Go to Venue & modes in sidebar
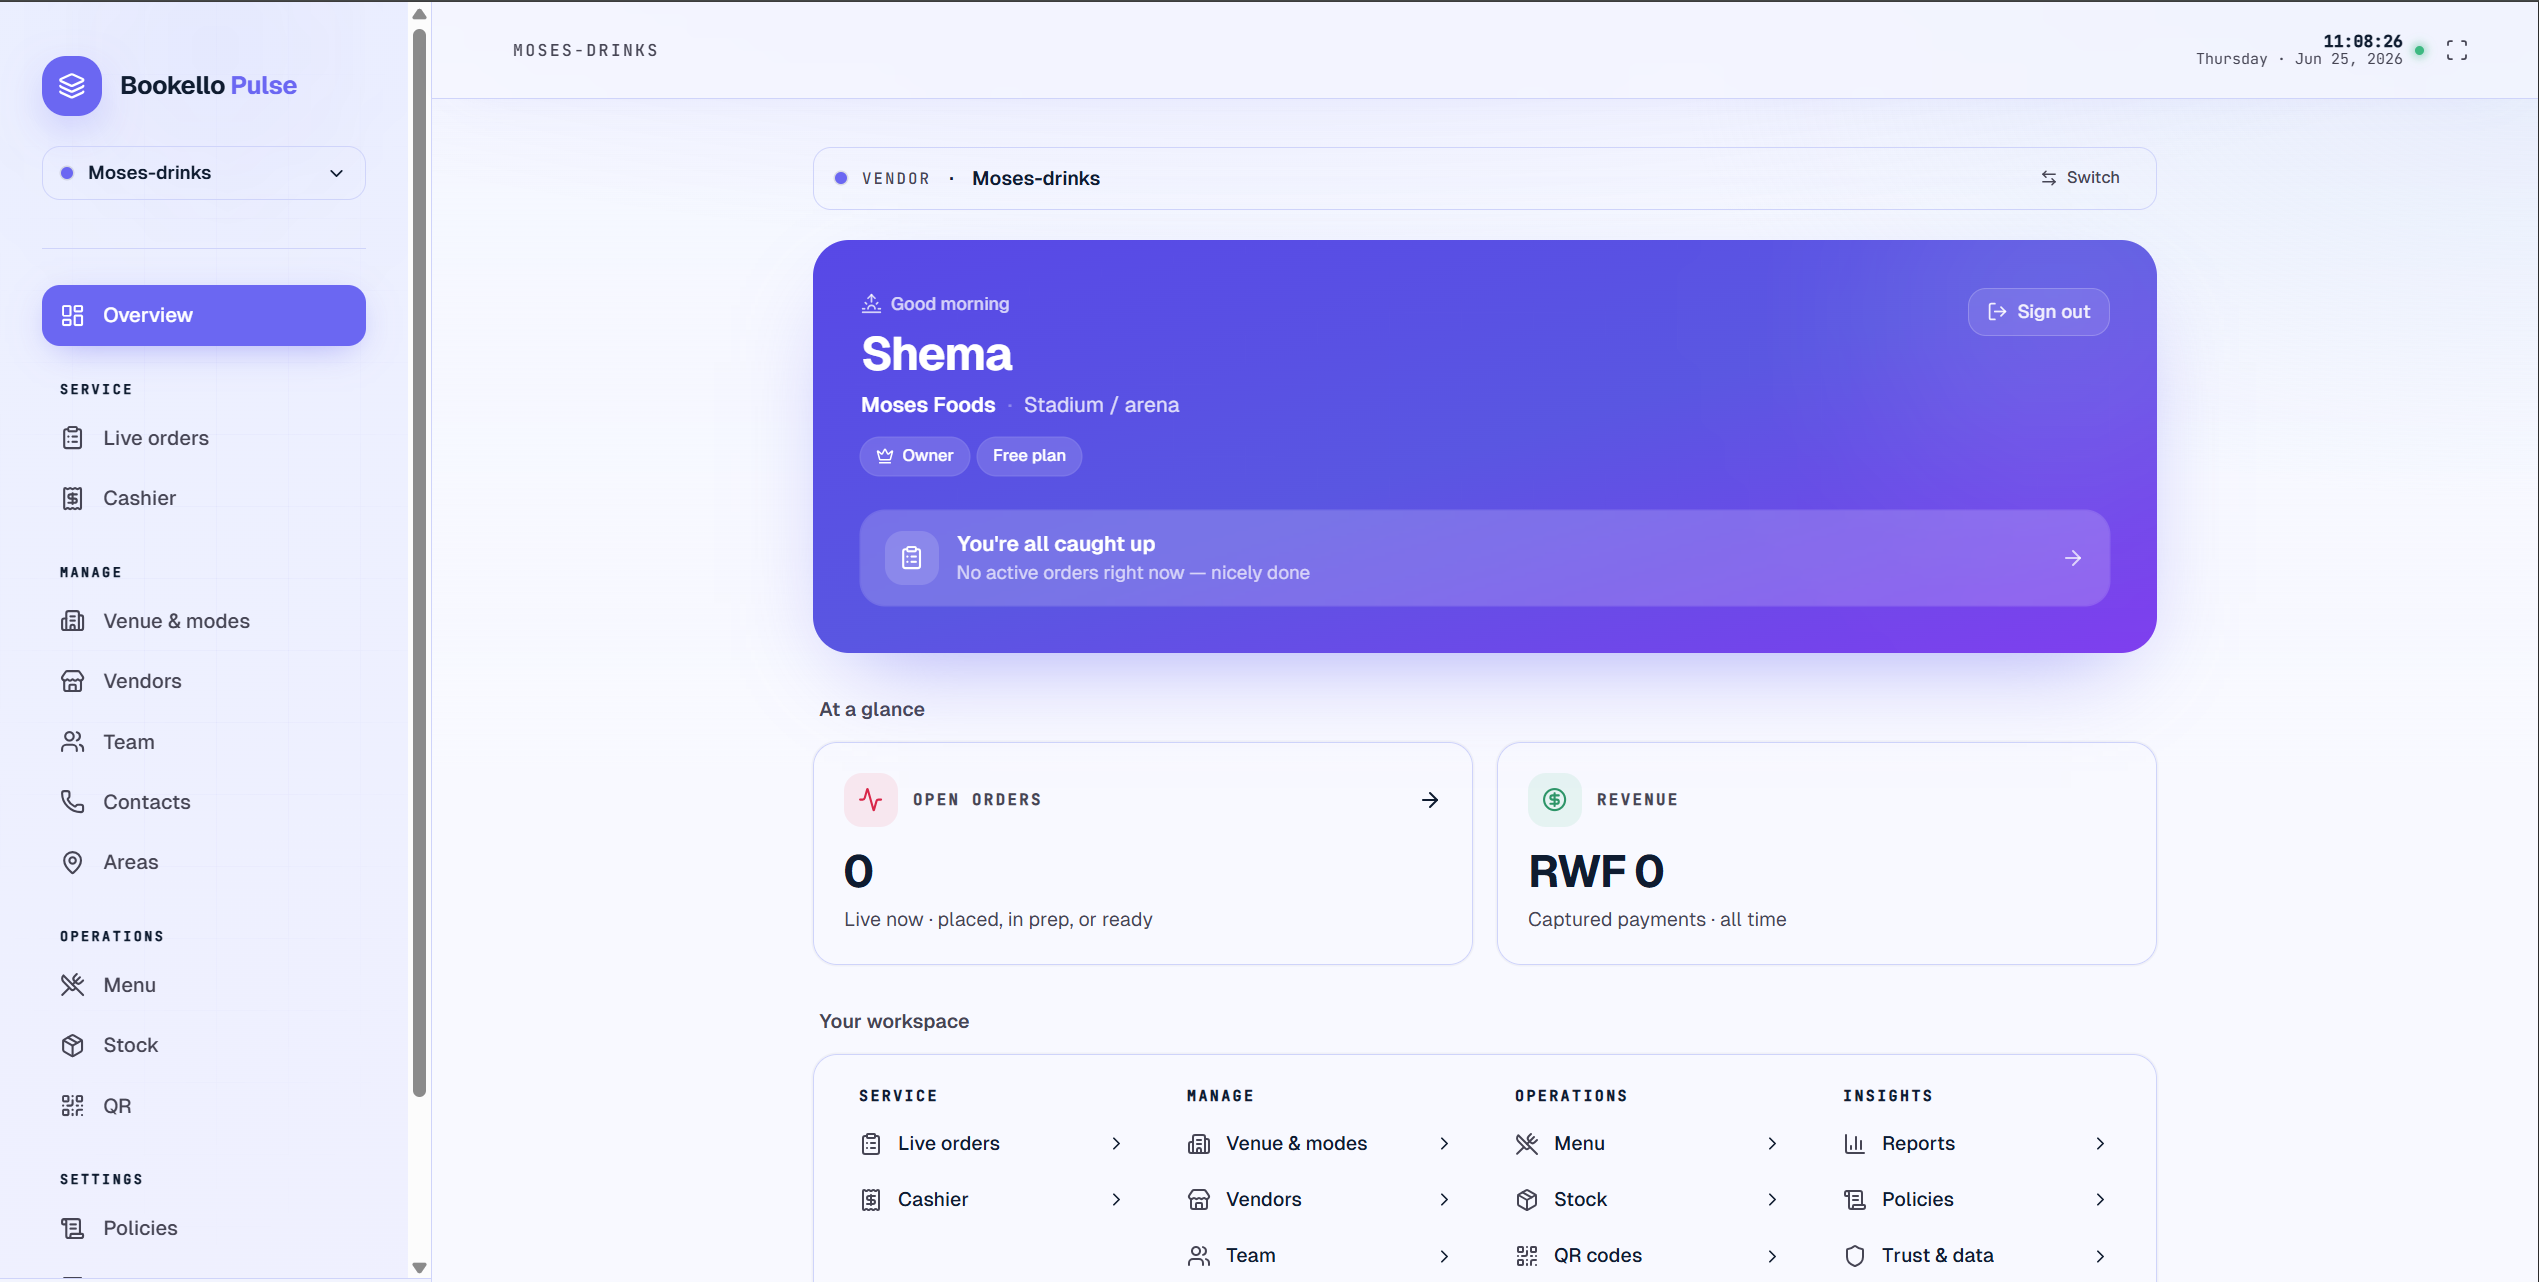The height and width of the screenshot is (1282, 2539). tap(204, 621)
